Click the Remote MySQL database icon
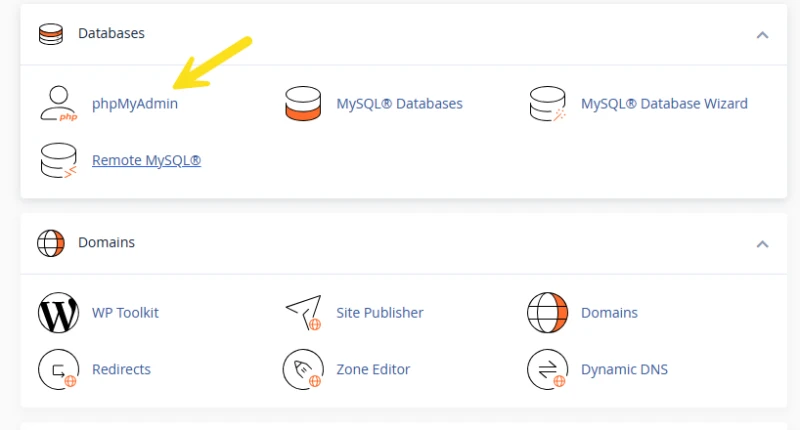The height and width of the screenshot is (430, 800). [59, 160]
